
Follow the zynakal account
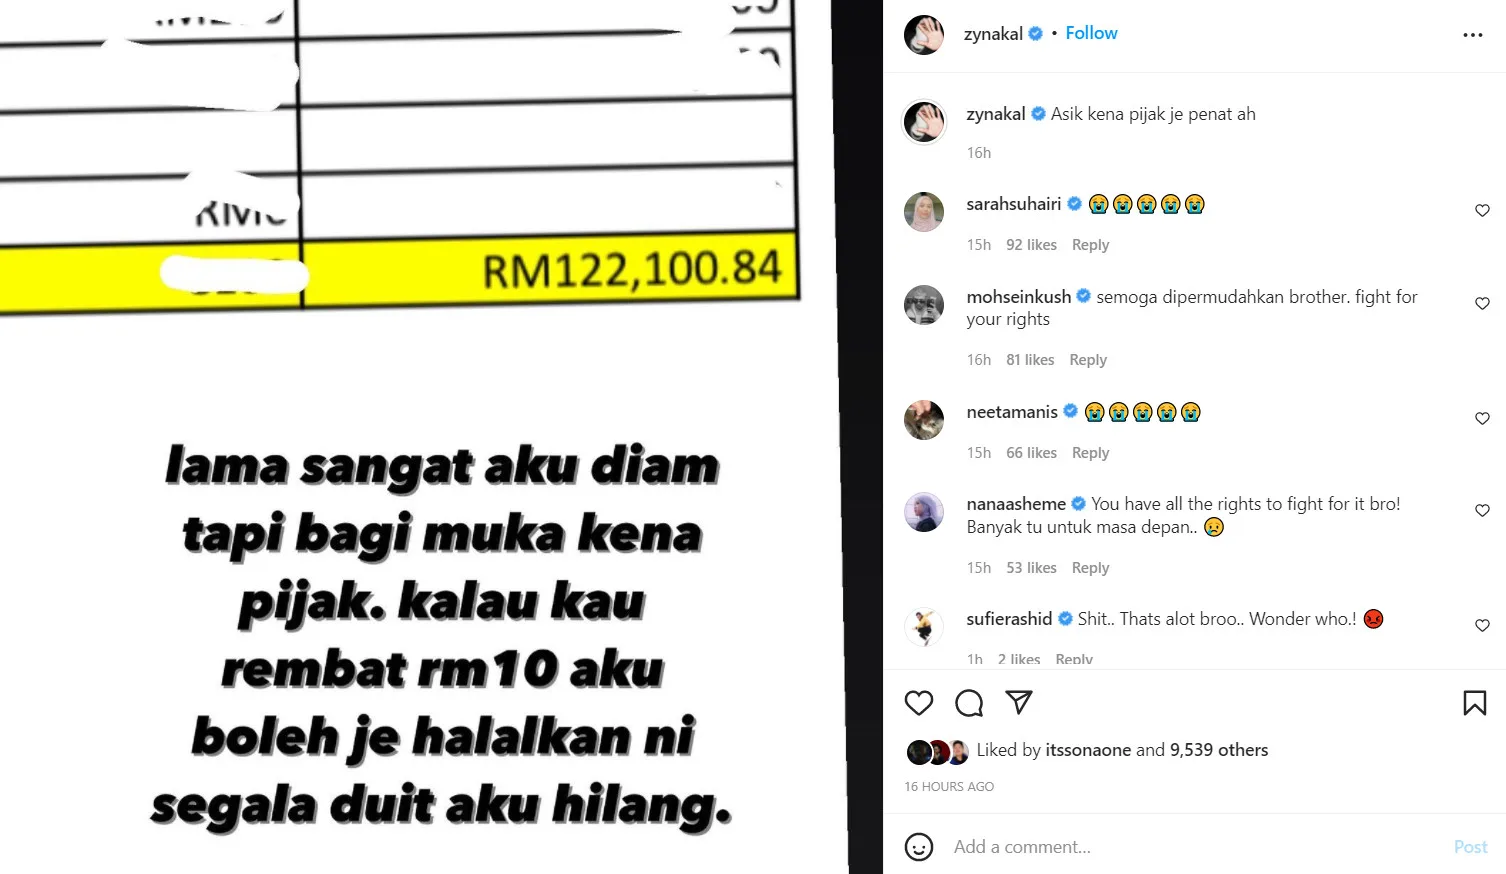(x=1091, y=33)
